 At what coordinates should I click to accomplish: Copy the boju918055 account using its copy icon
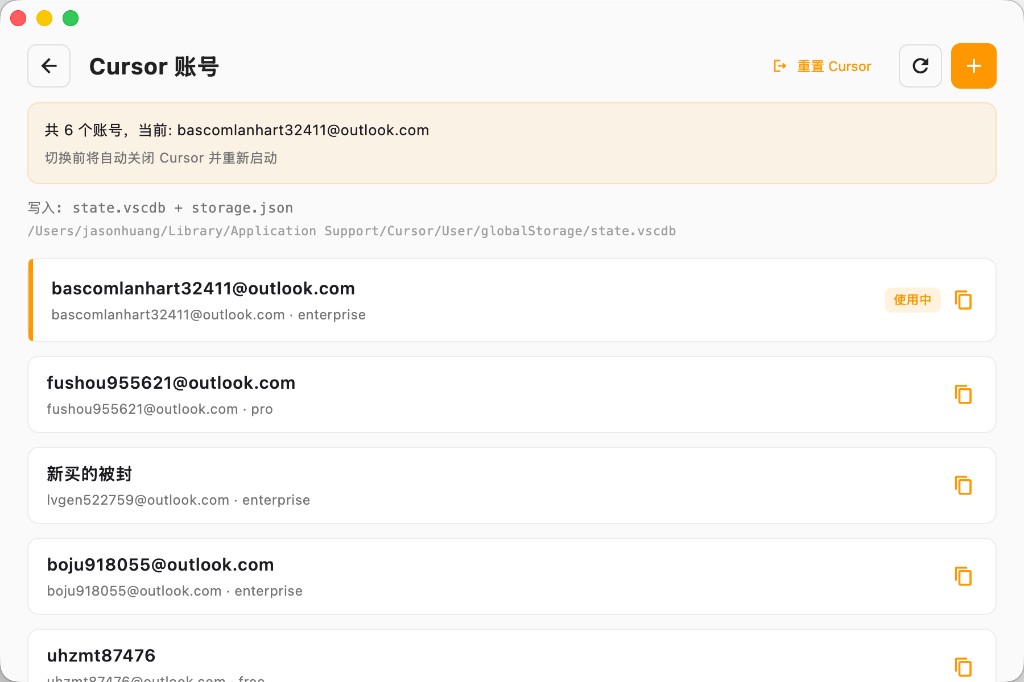tap(963, 576)
